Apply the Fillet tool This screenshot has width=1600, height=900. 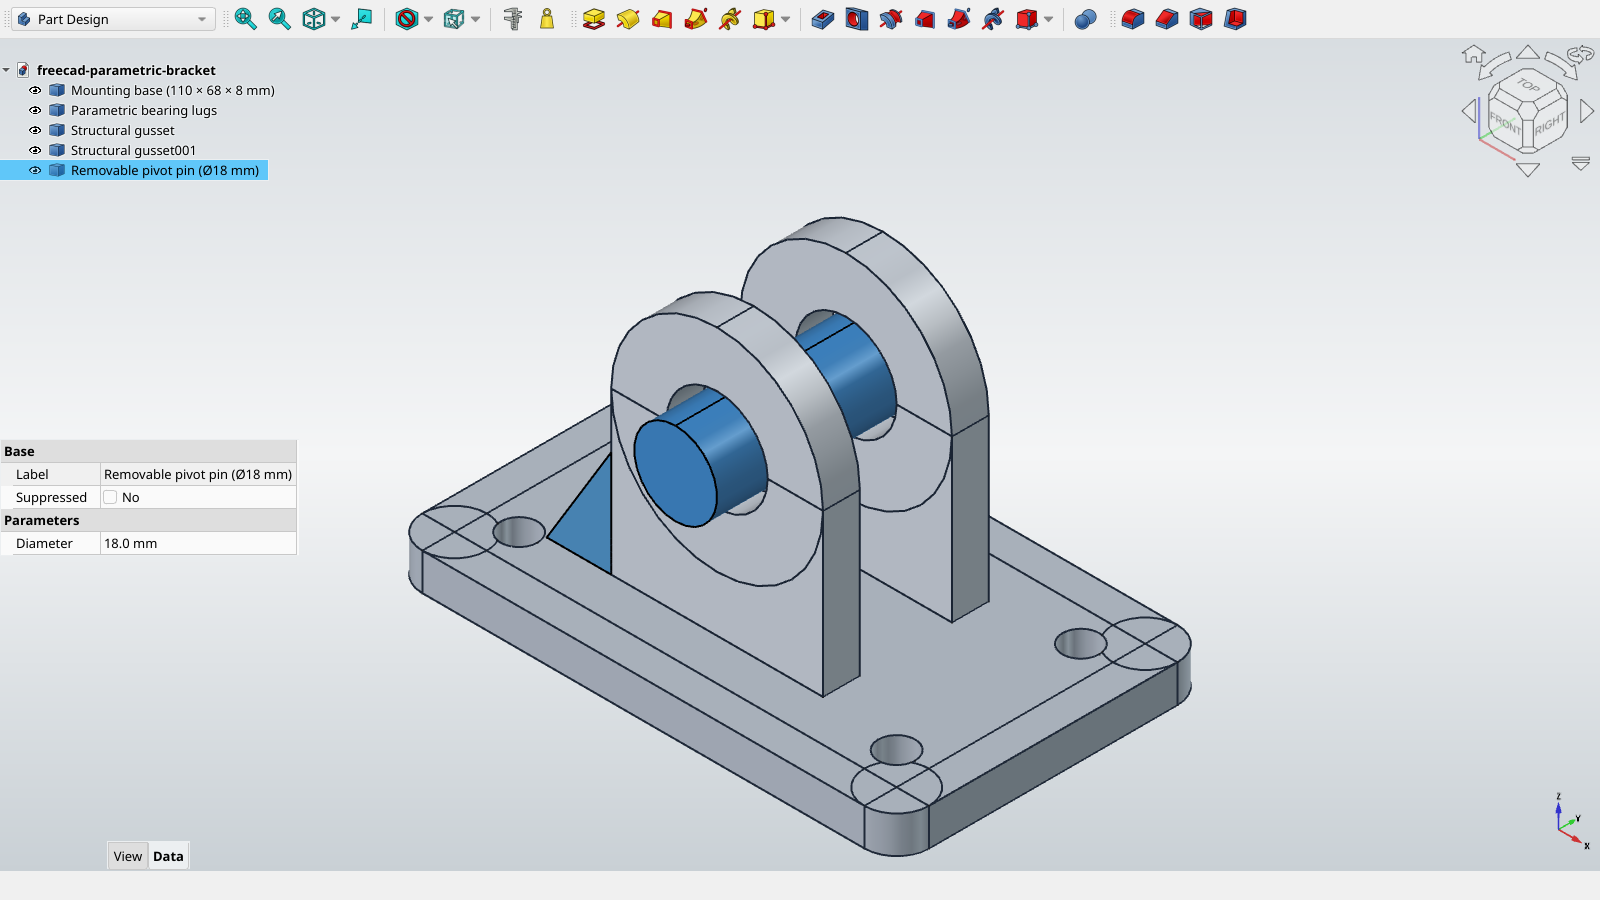1133,19
